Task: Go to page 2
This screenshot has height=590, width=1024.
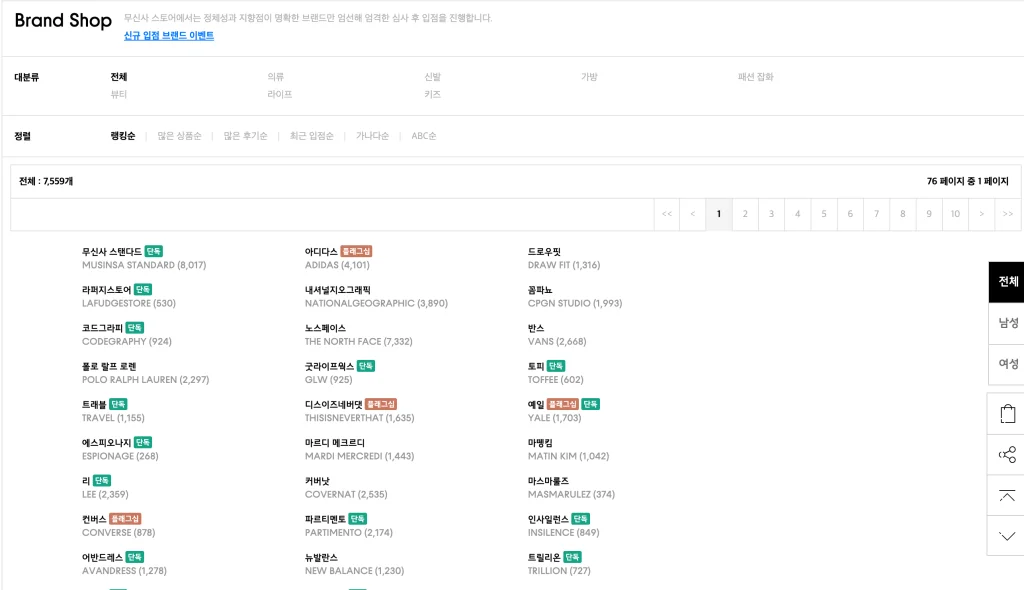Action: (x=745, y=214)
